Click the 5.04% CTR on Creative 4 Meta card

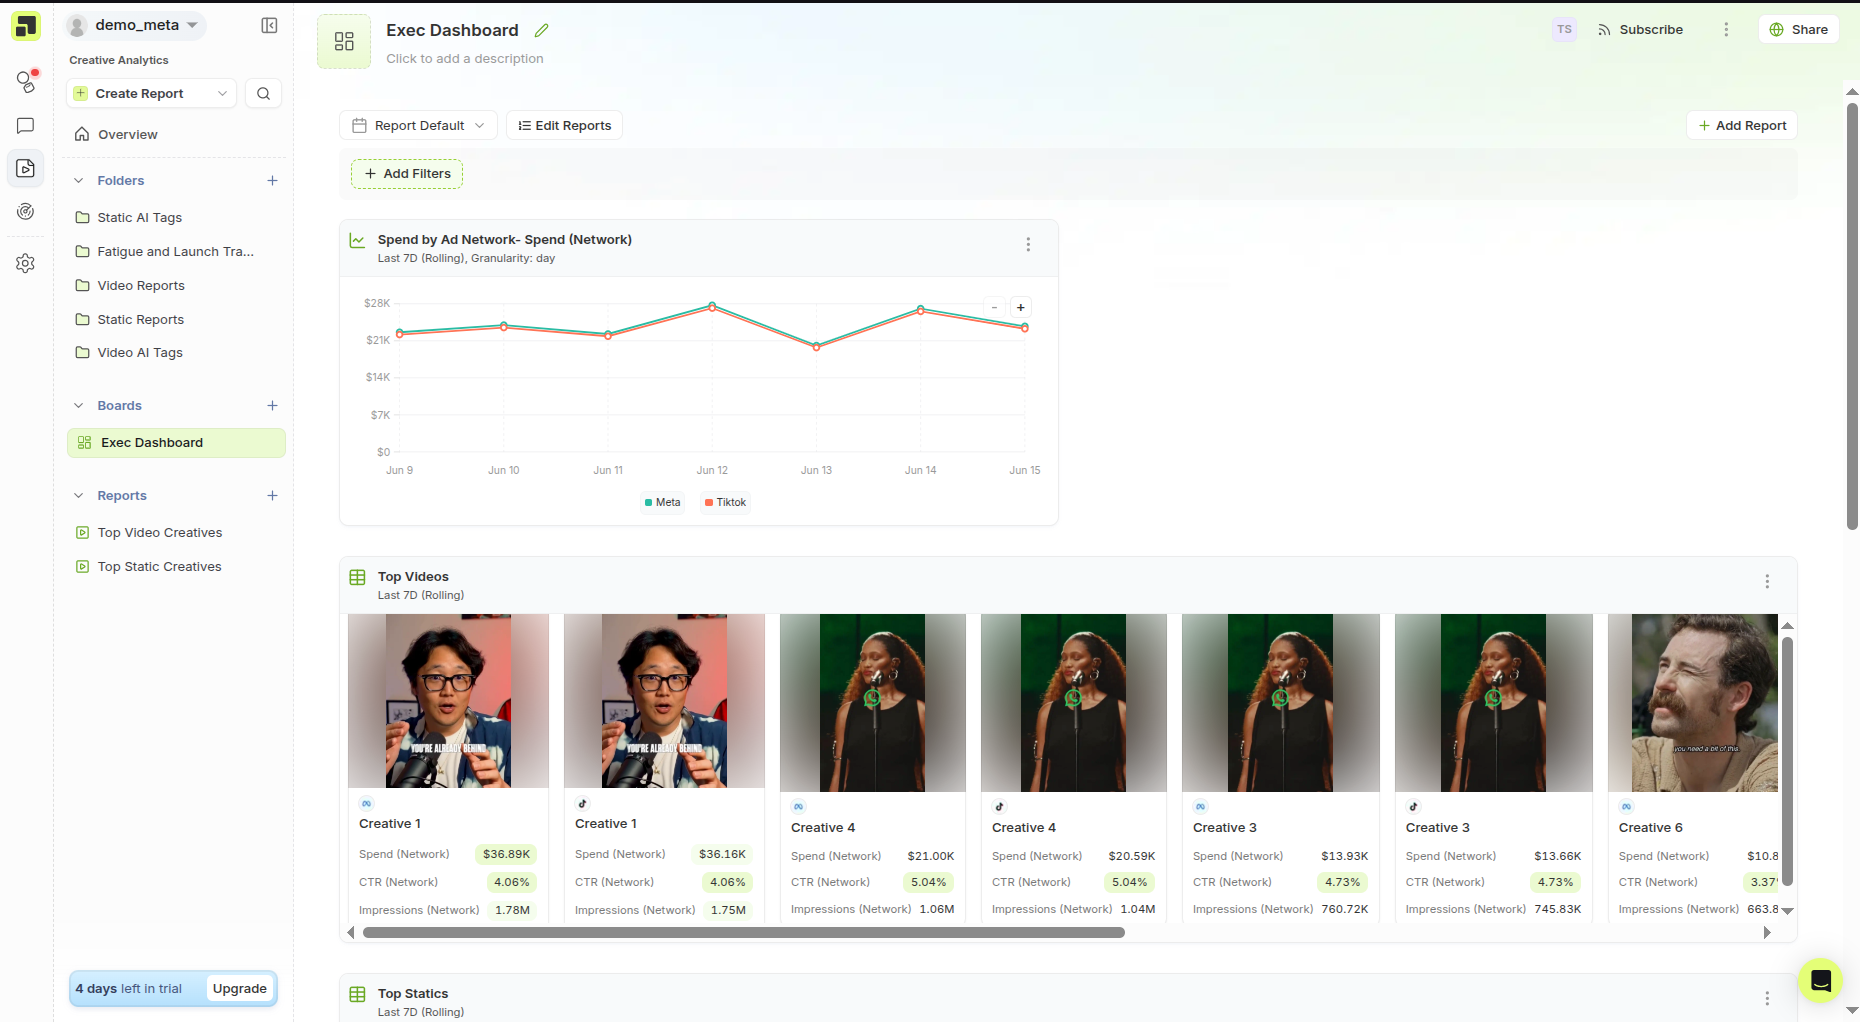pos(928,882)
